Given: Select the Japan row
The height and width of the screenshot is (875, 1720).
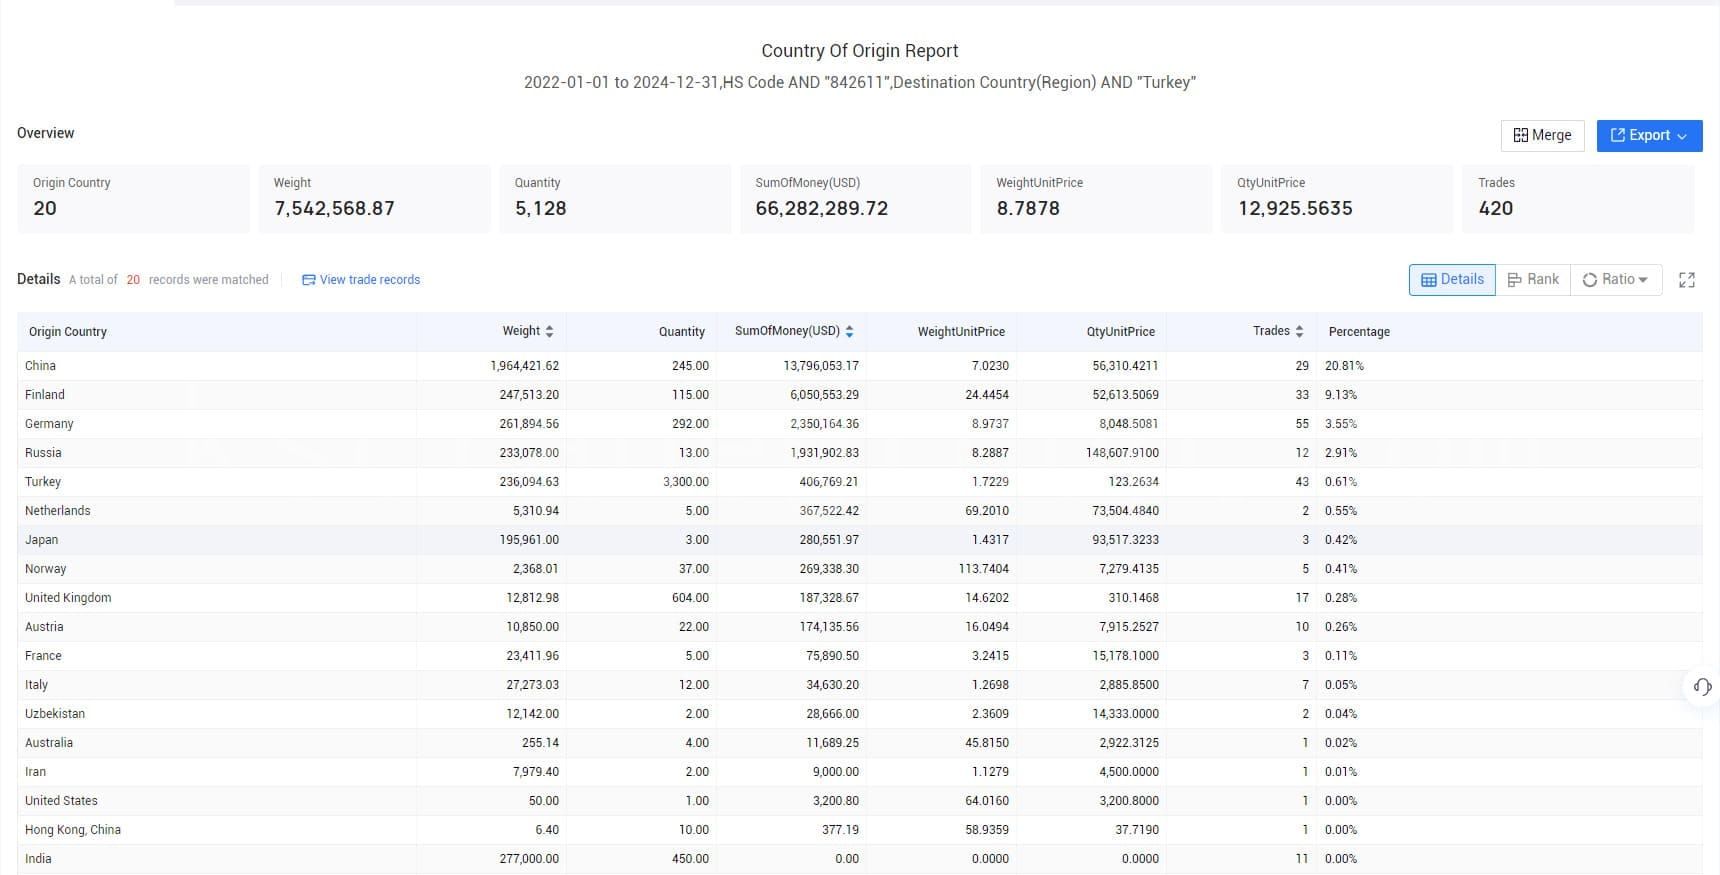Looking at the screenshot, I should pos(859,540).
